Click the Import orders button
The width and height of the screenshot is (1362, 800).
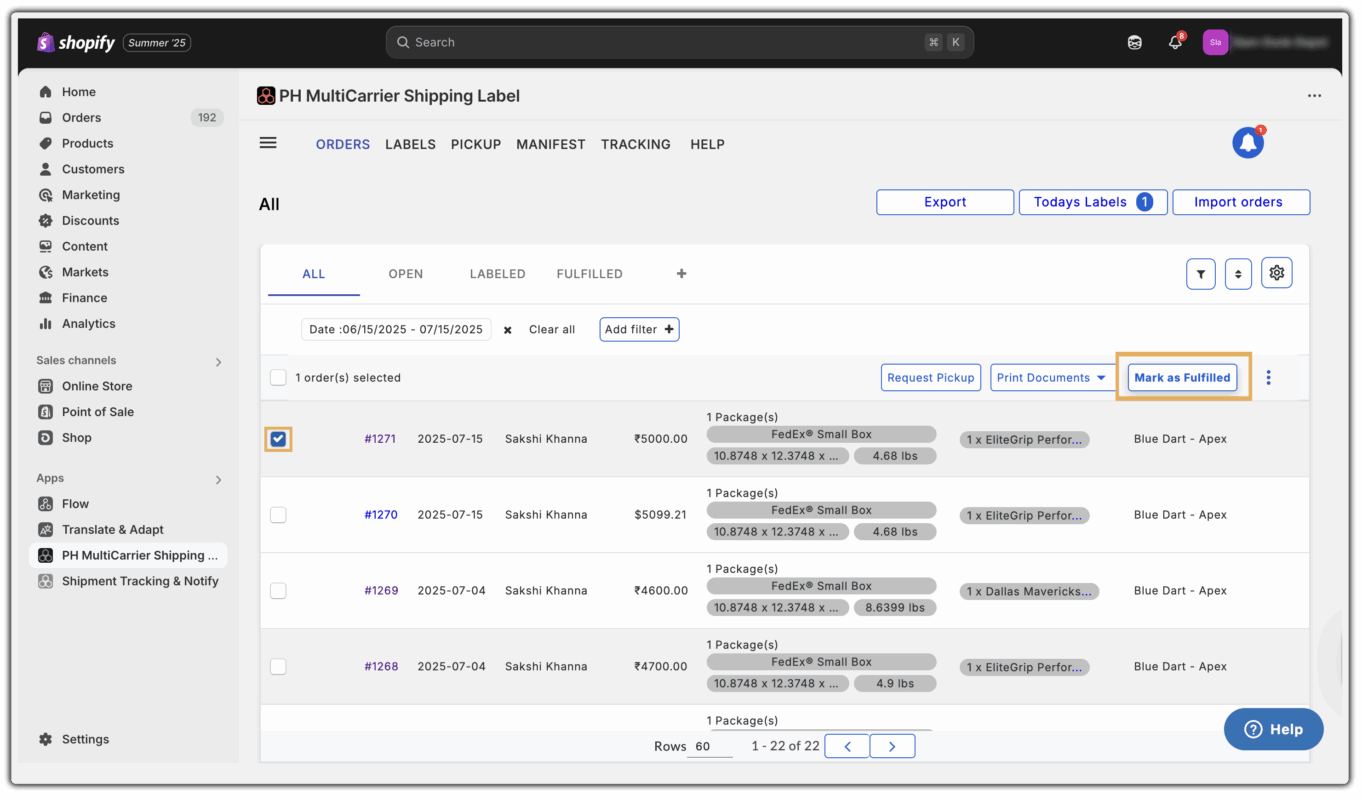[x=1239, y=202]
